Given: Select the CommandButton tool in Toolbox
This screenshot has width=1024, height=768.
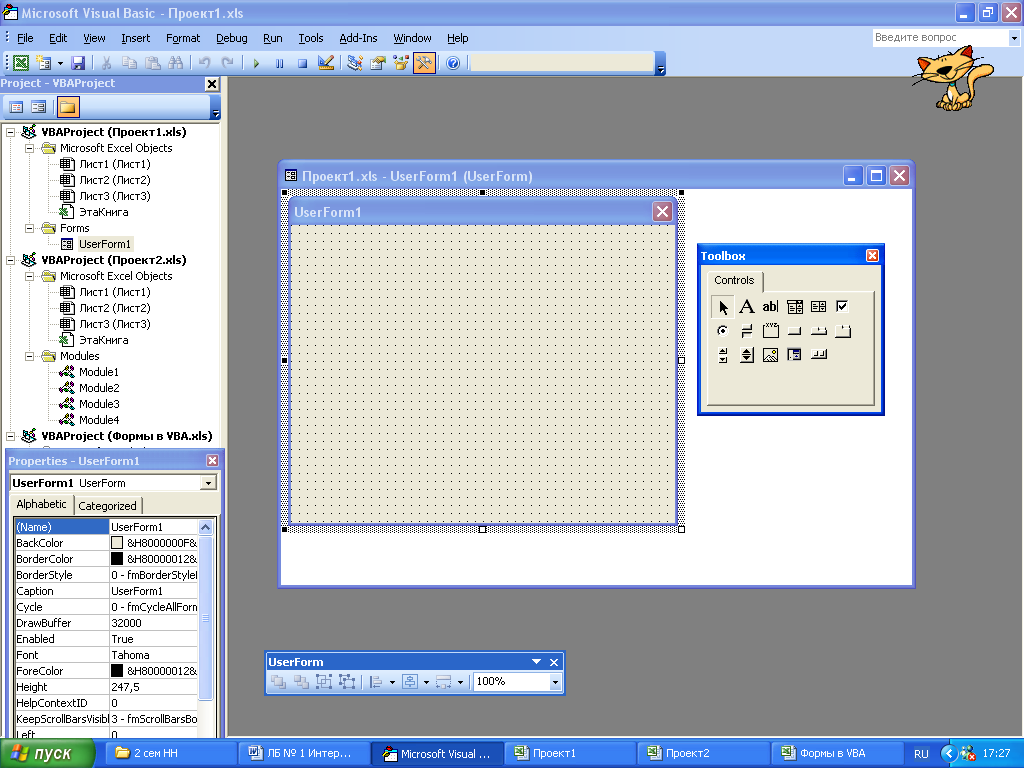Looking at the screenshot, I should pos(794,330).
